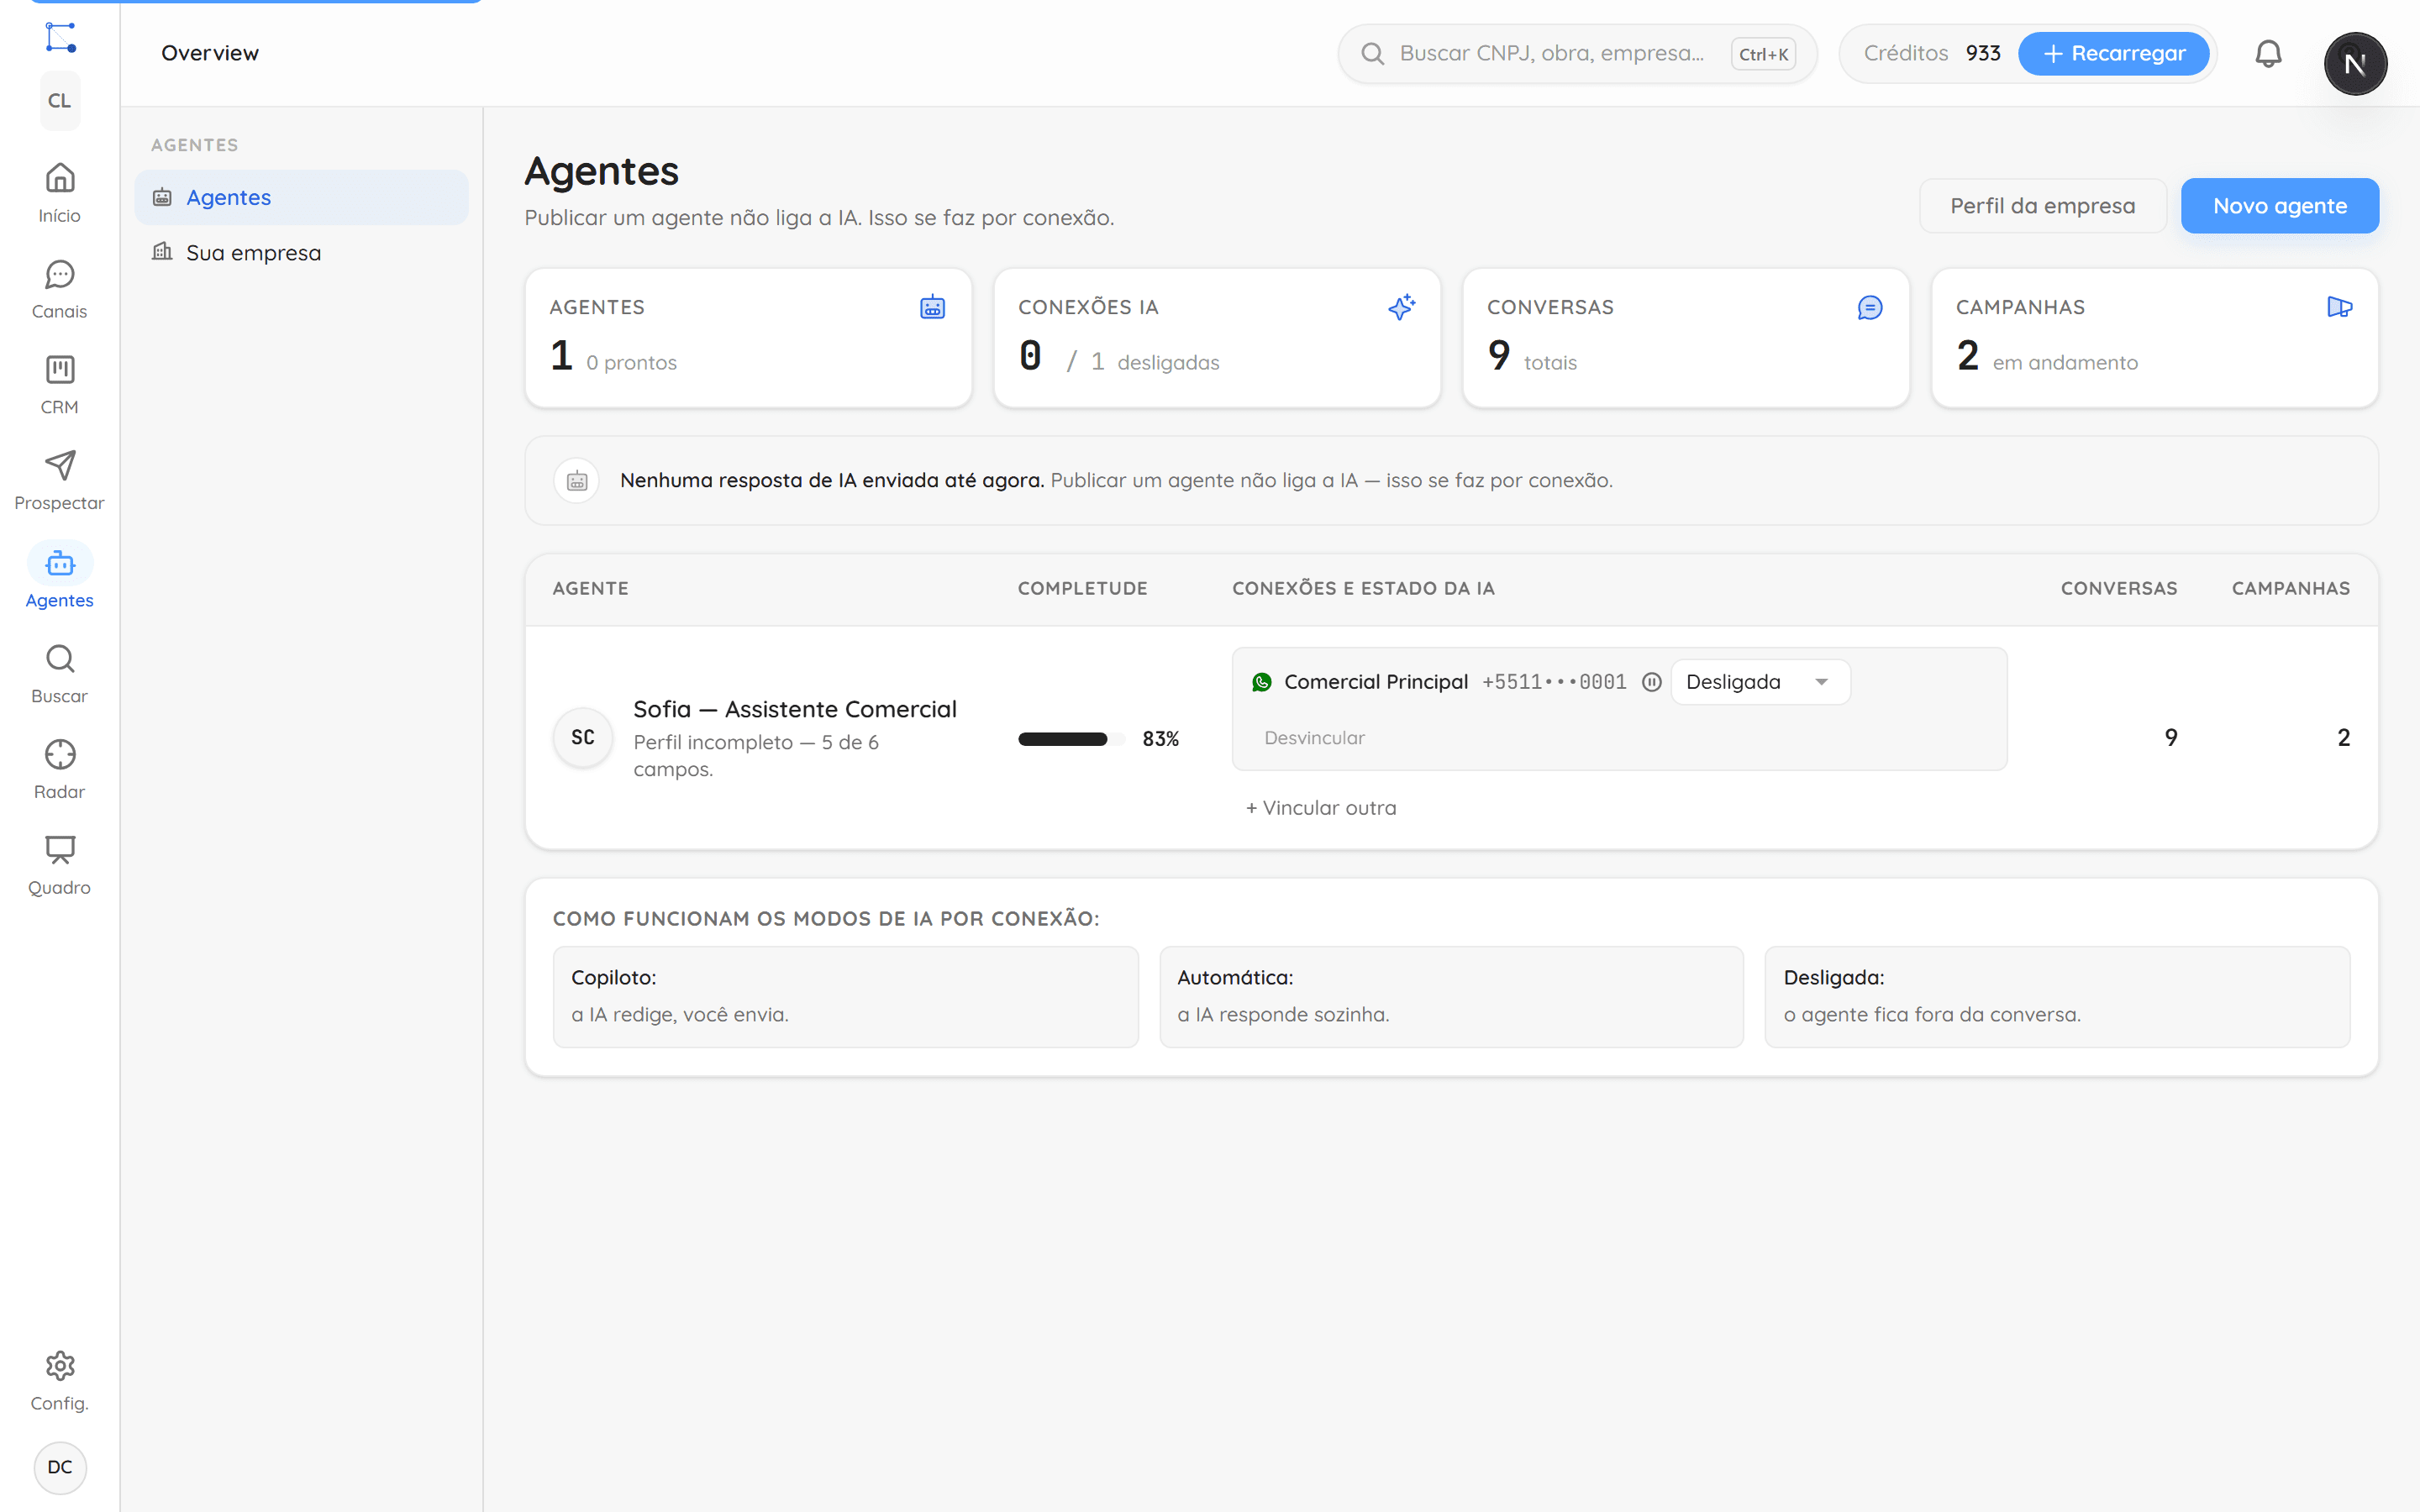Select Agentes in the submenu

coord(301,197)
